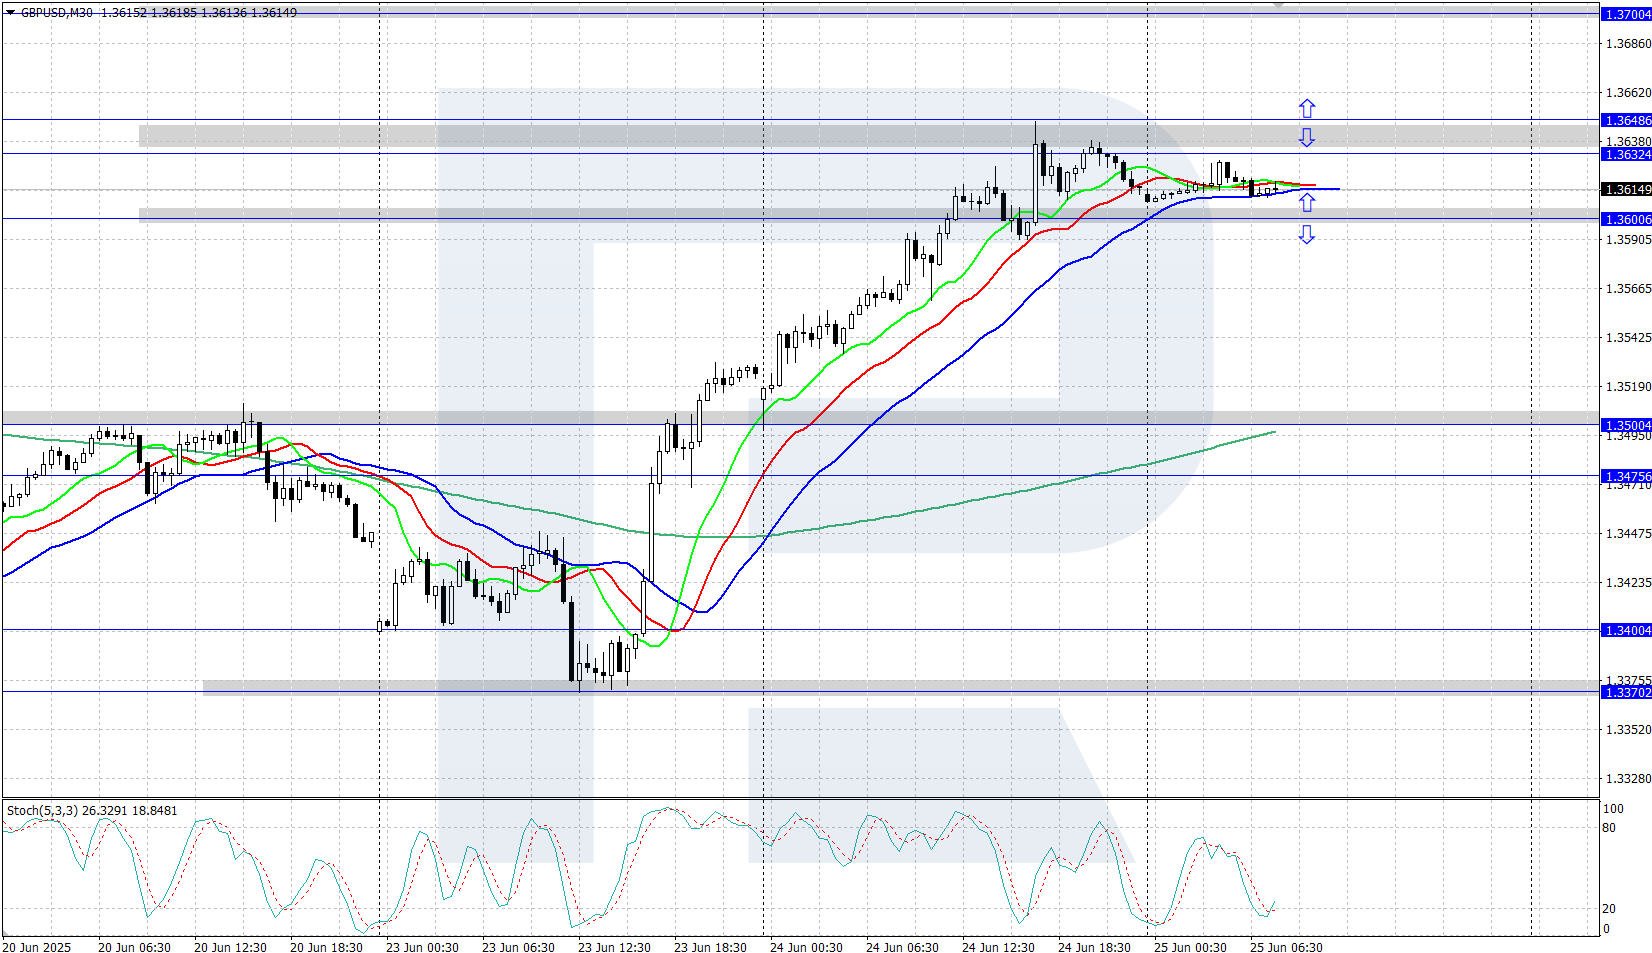Click the 1.35004 price level label
Image resolution: width=1652 pixels, height=953 pixels.
pos(1627,426)
